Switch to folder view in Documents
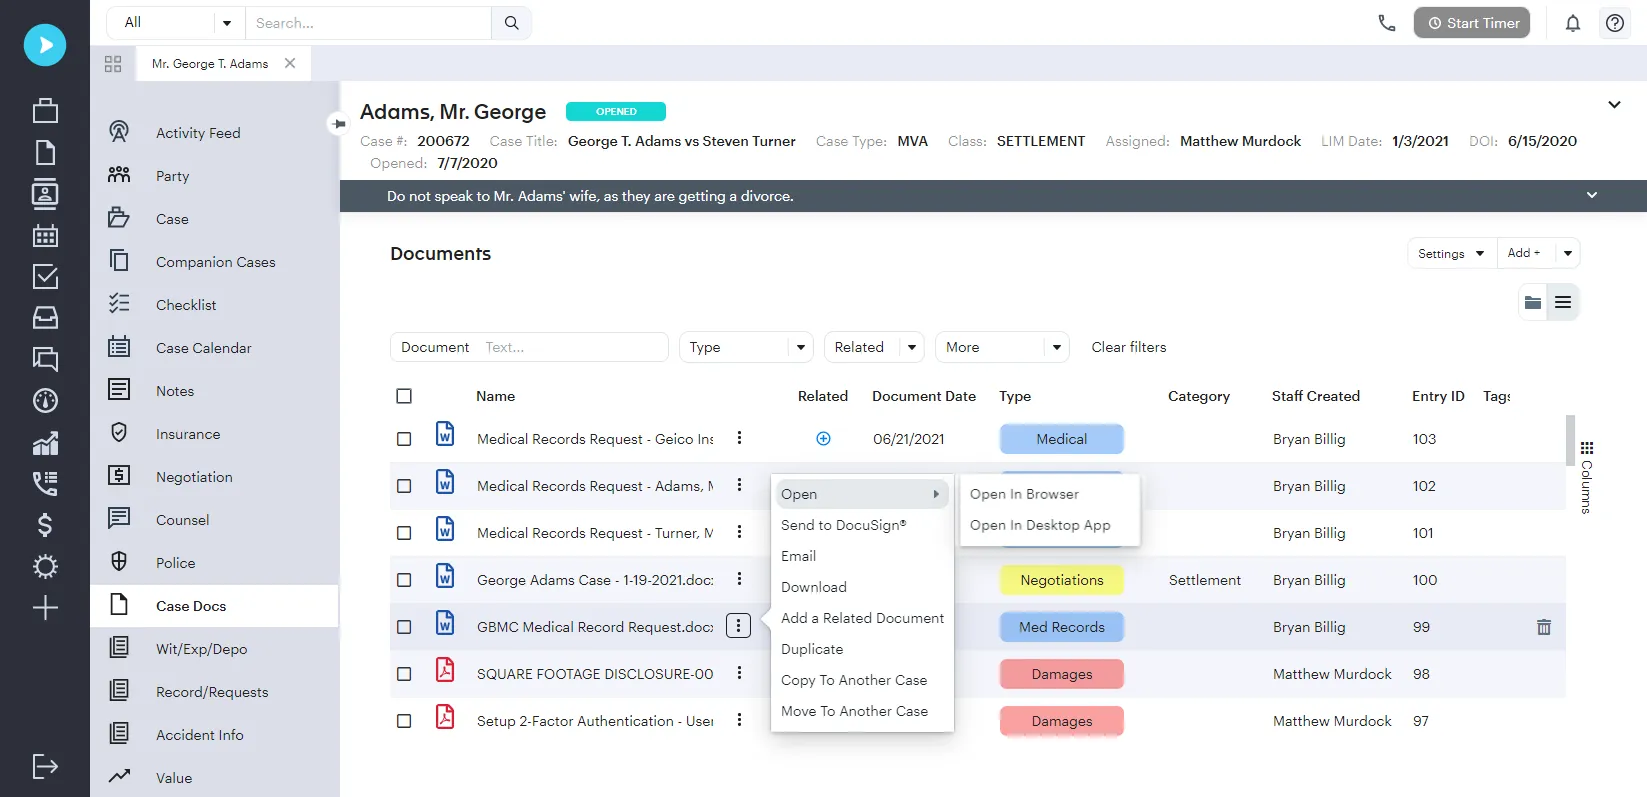1647x797 pixels. [x=1532, y=303]
